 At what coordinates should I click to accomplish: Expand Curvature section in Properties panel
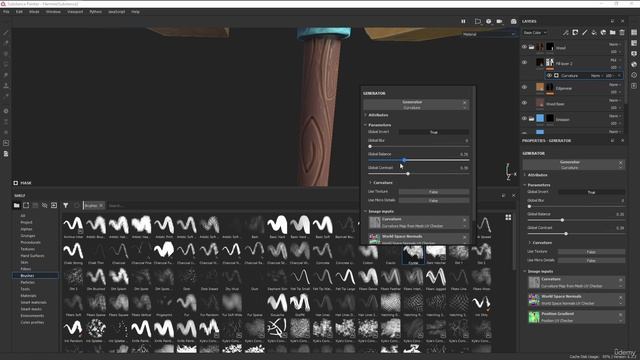pyautogui.click(x=530, y=242)
